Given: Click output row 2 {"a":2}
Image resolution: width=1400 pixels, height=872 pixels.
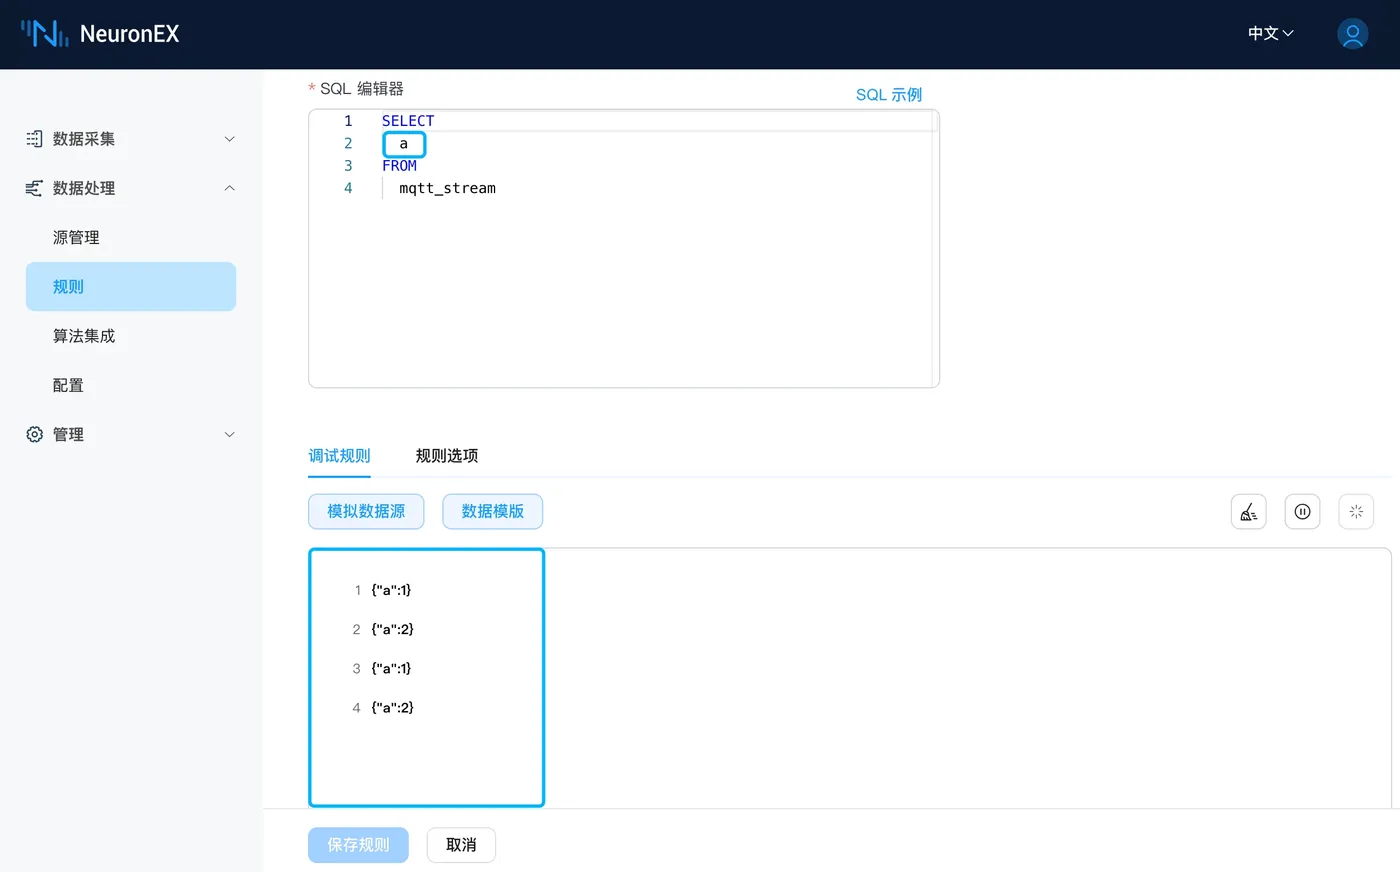Looking at the screenshot, I should coord(392,629).
